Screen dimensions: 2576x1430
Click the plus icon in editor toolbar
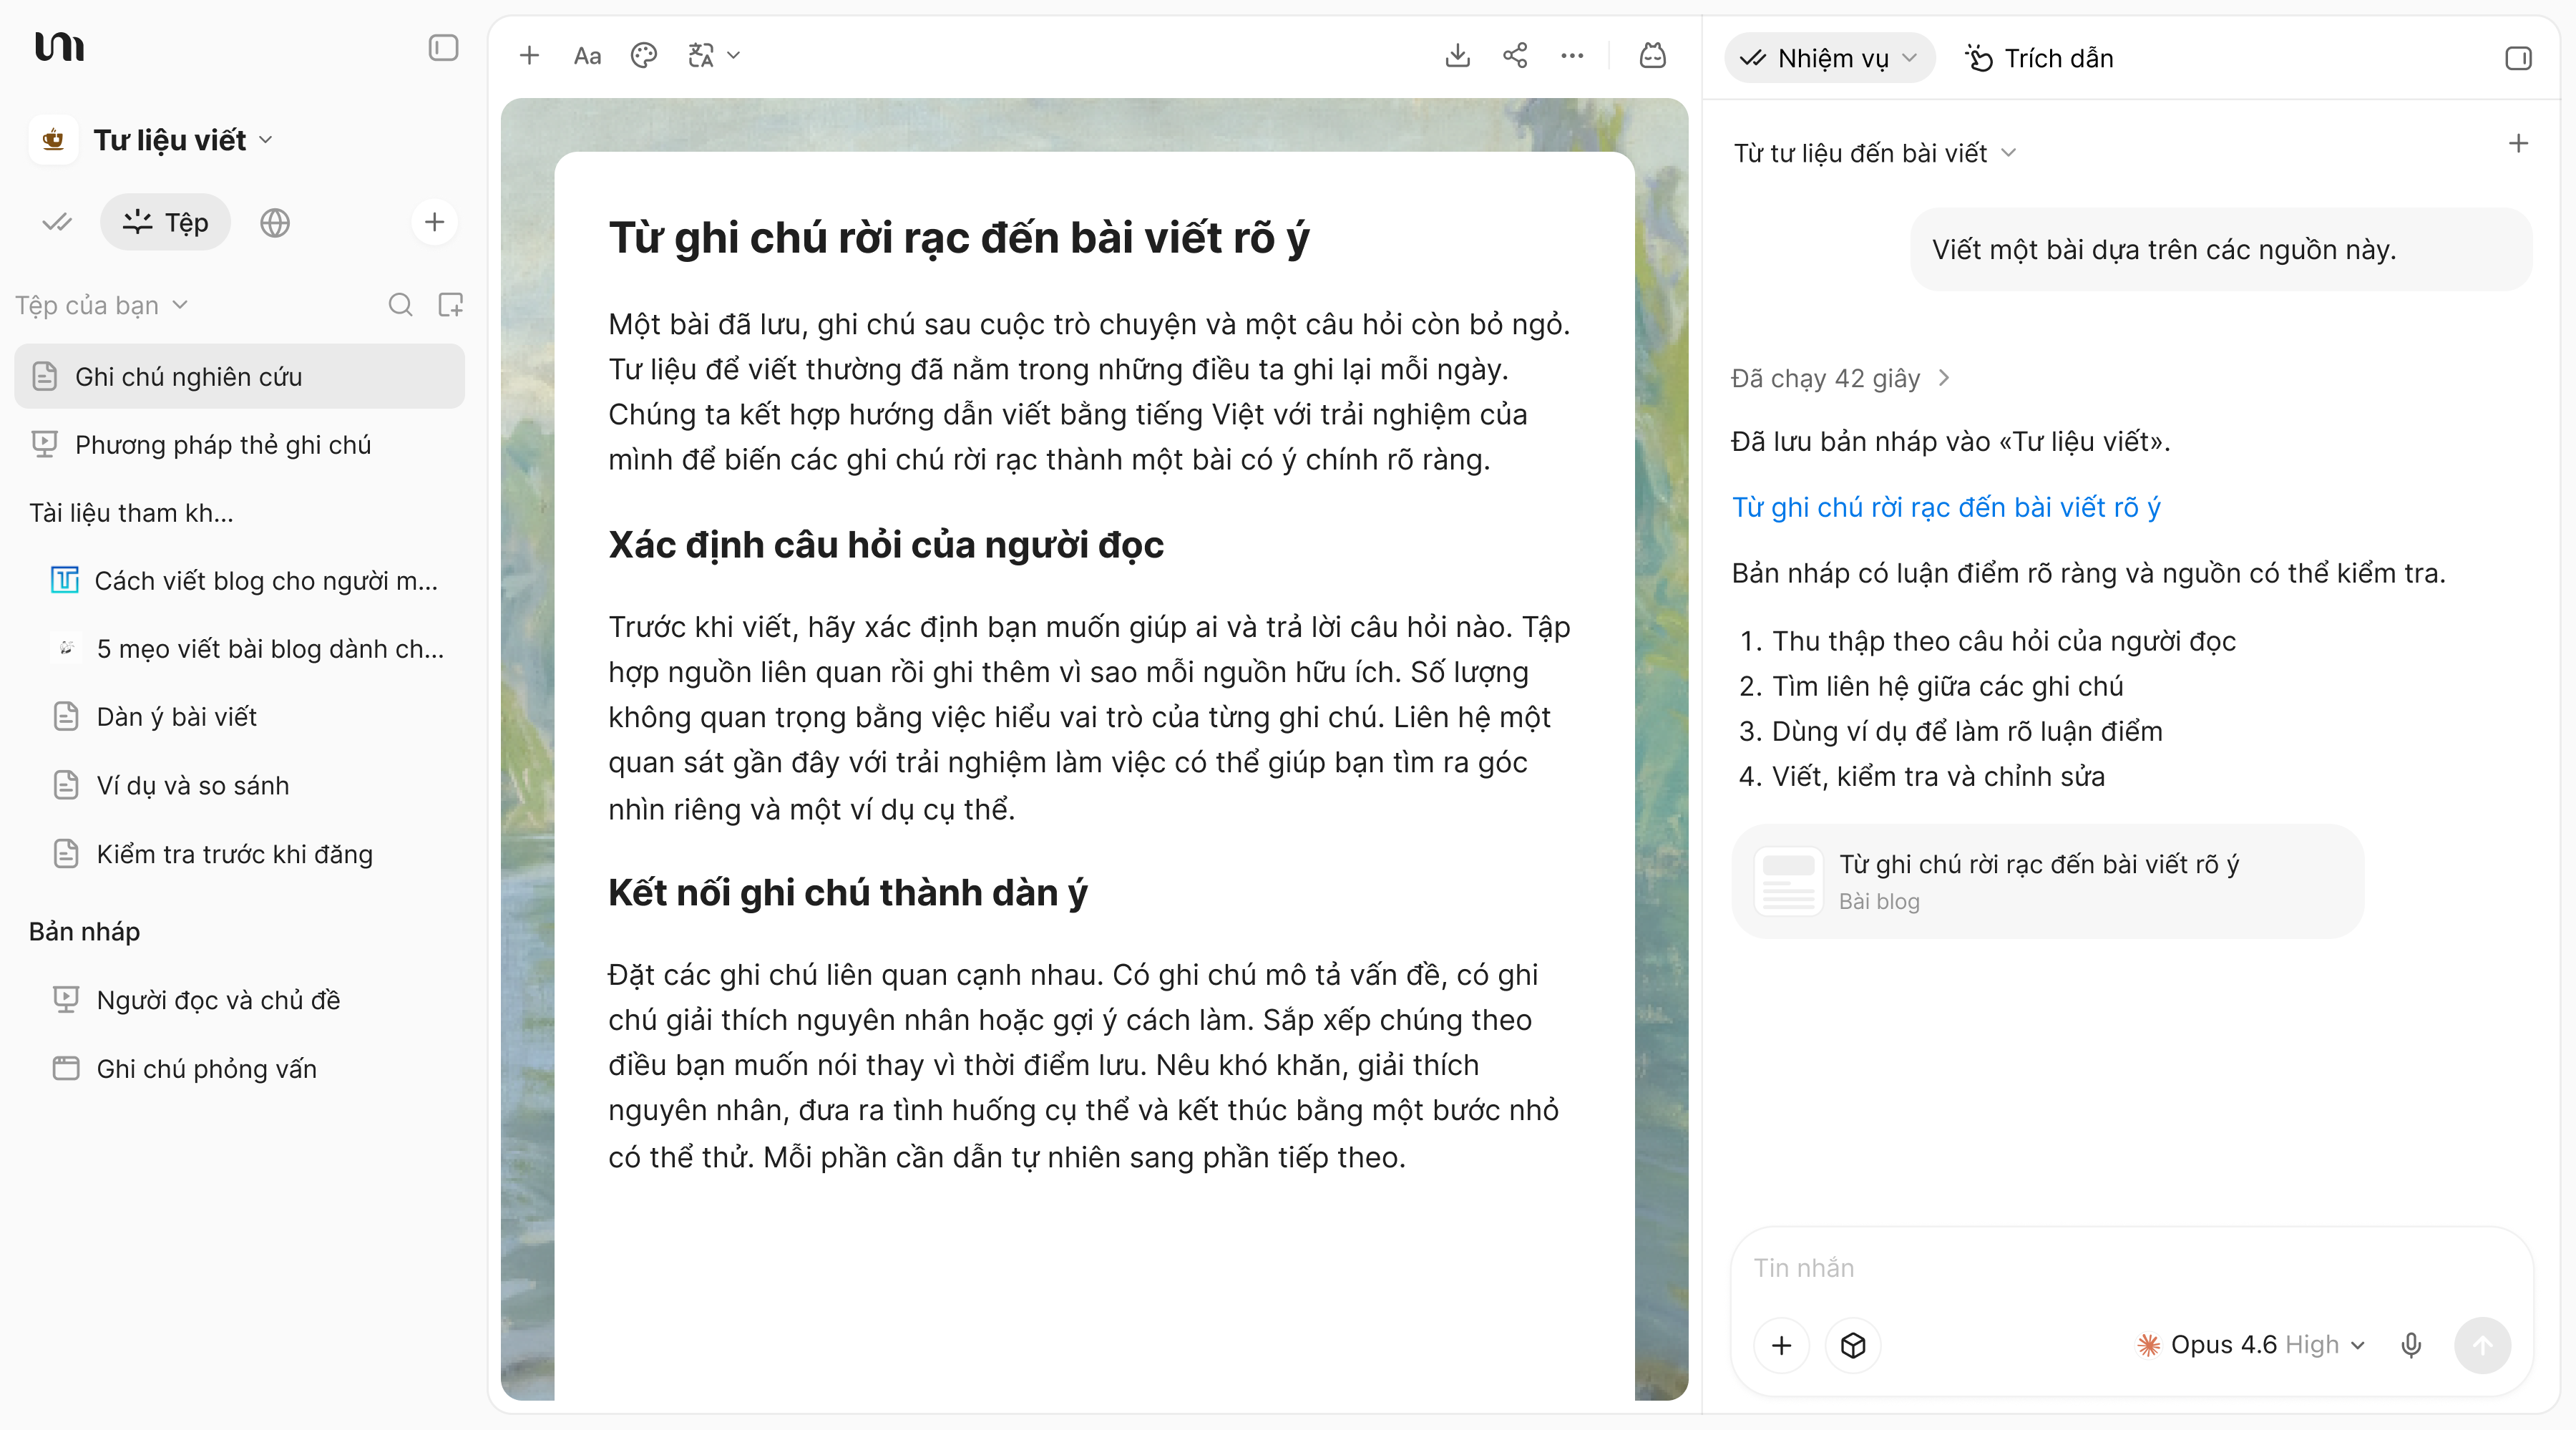point(530,56)
